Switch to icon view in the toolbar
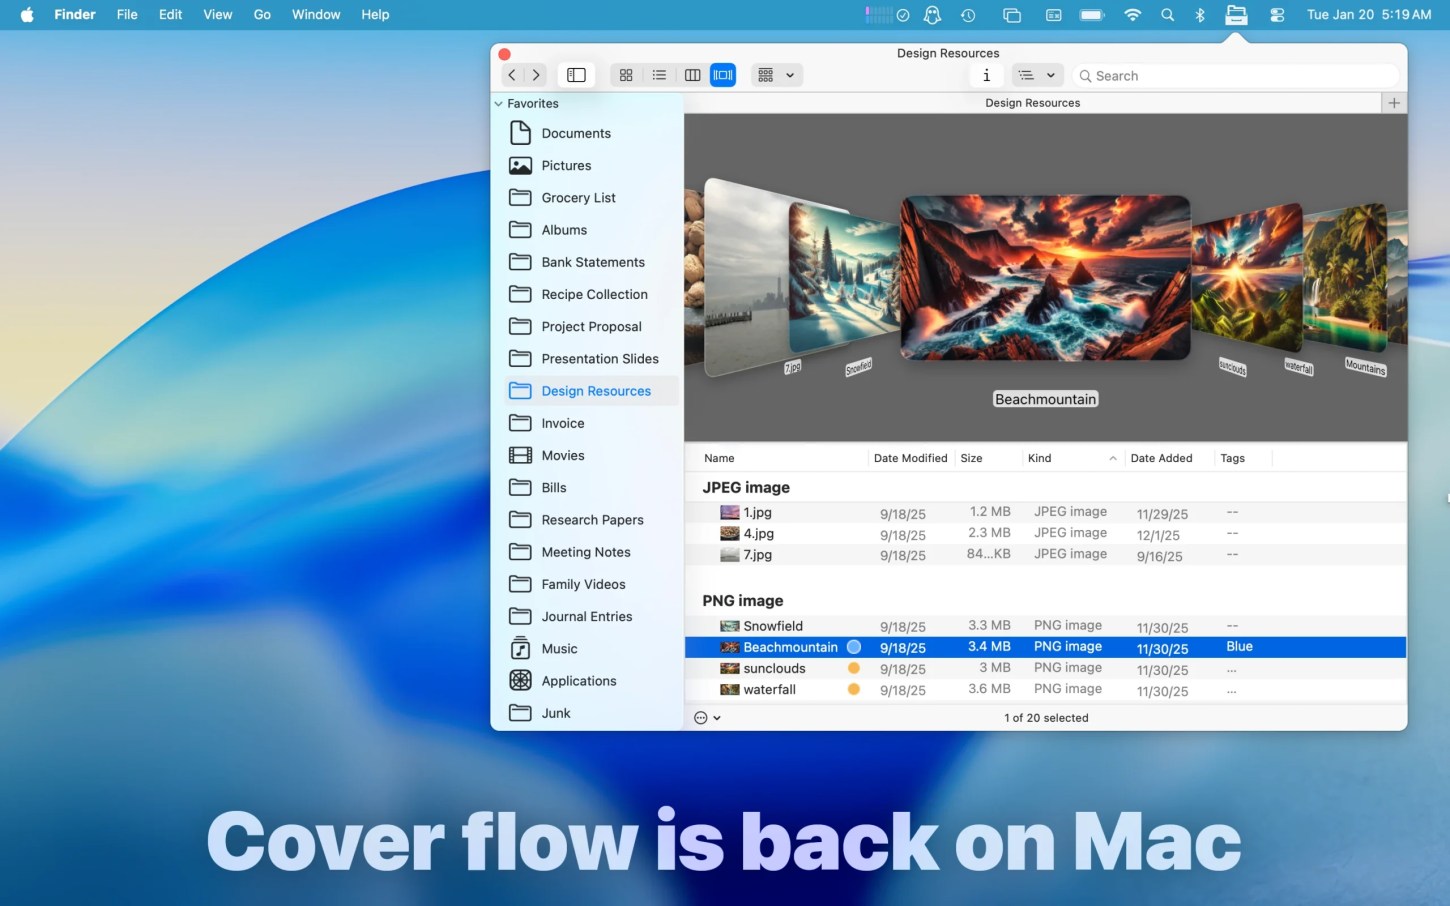This screenshot has height=906, width=1450. tap(626, 74)
